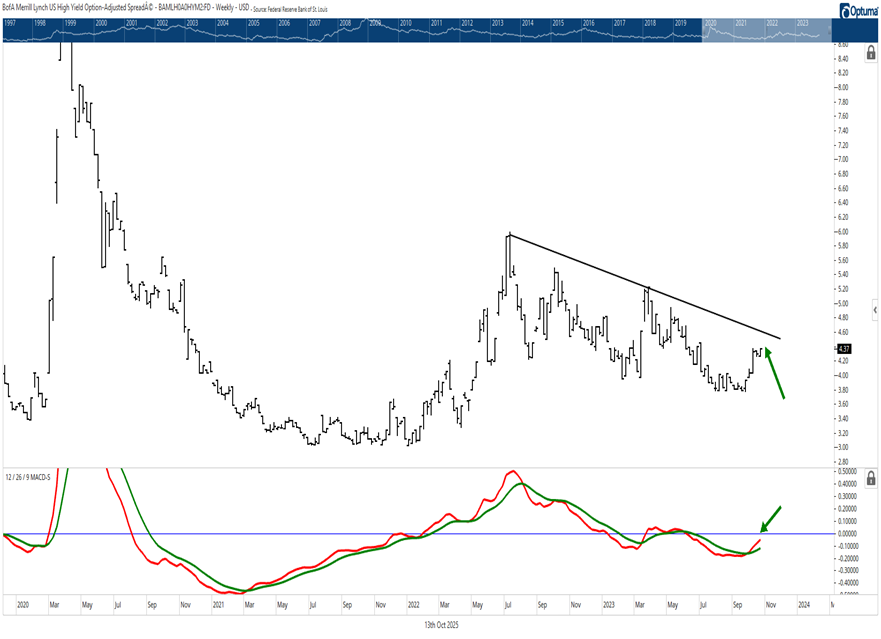Click the green arrow annotation near recent price bars
This screenshot has width=881, height=639.
point(776,376)
